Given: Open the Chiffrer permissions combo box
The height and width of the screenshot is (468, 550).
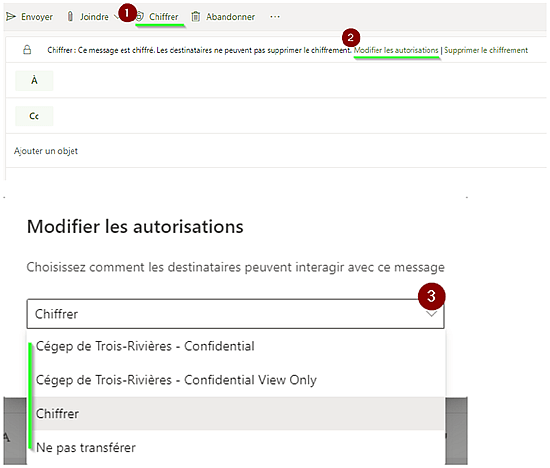Looking at the screenshot, I should (x=236, y=314).
